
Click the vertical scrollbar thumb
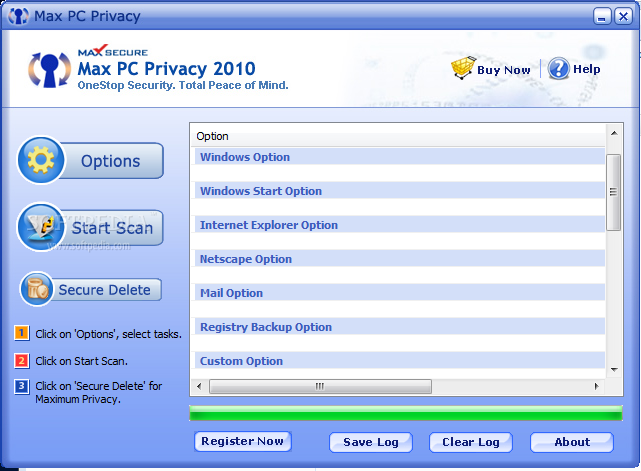613,192
